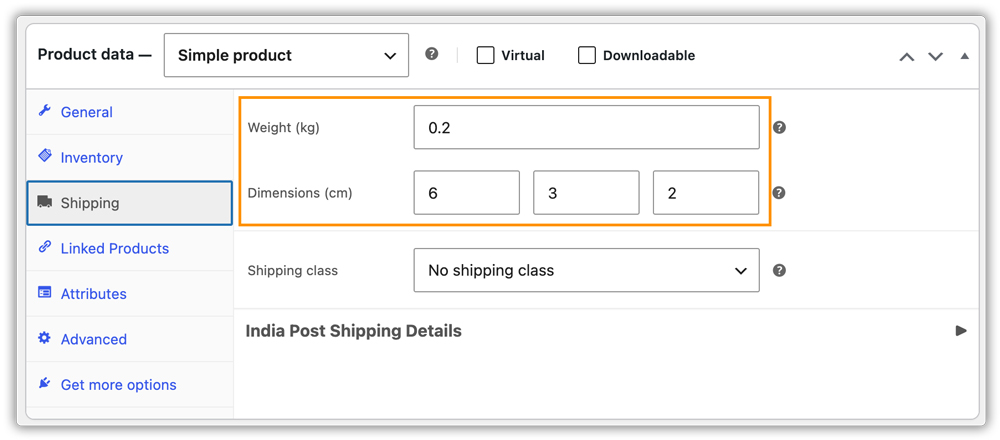Click the Weight (kg) input field
Image resolution: width=1000 pixels, height=440 pixels.
[587, 128]
